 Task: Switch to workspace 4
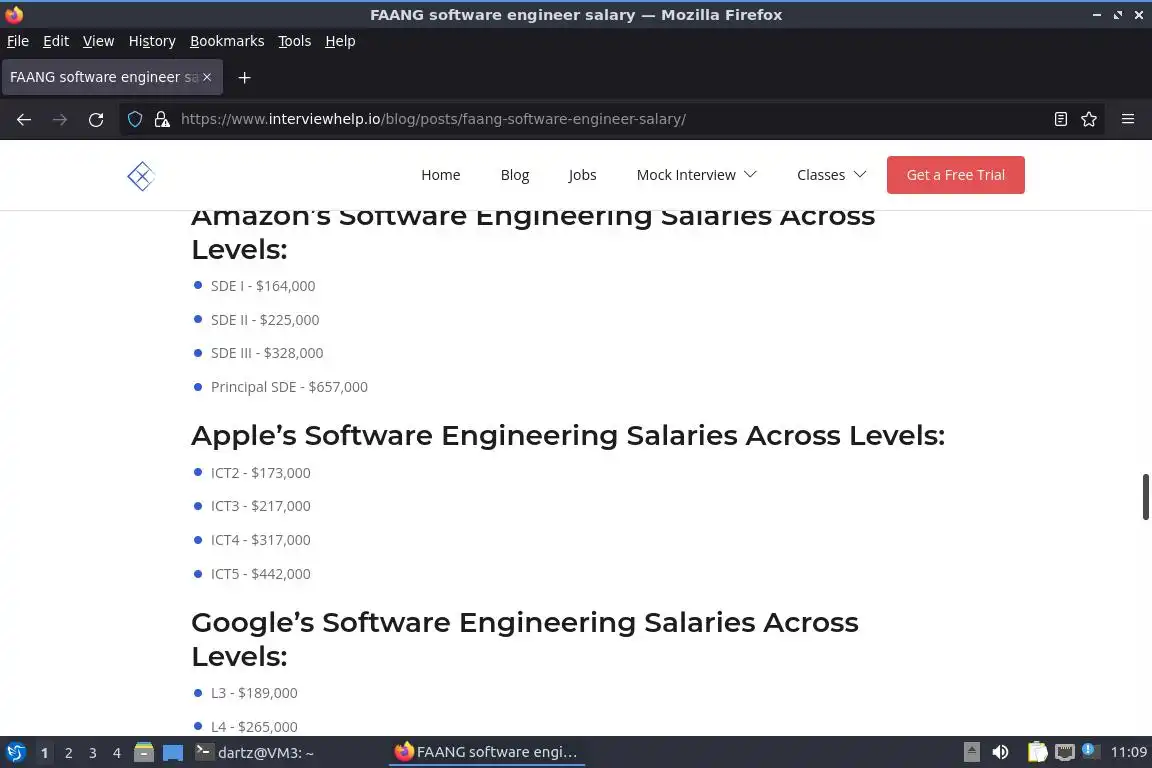(117, 753)
